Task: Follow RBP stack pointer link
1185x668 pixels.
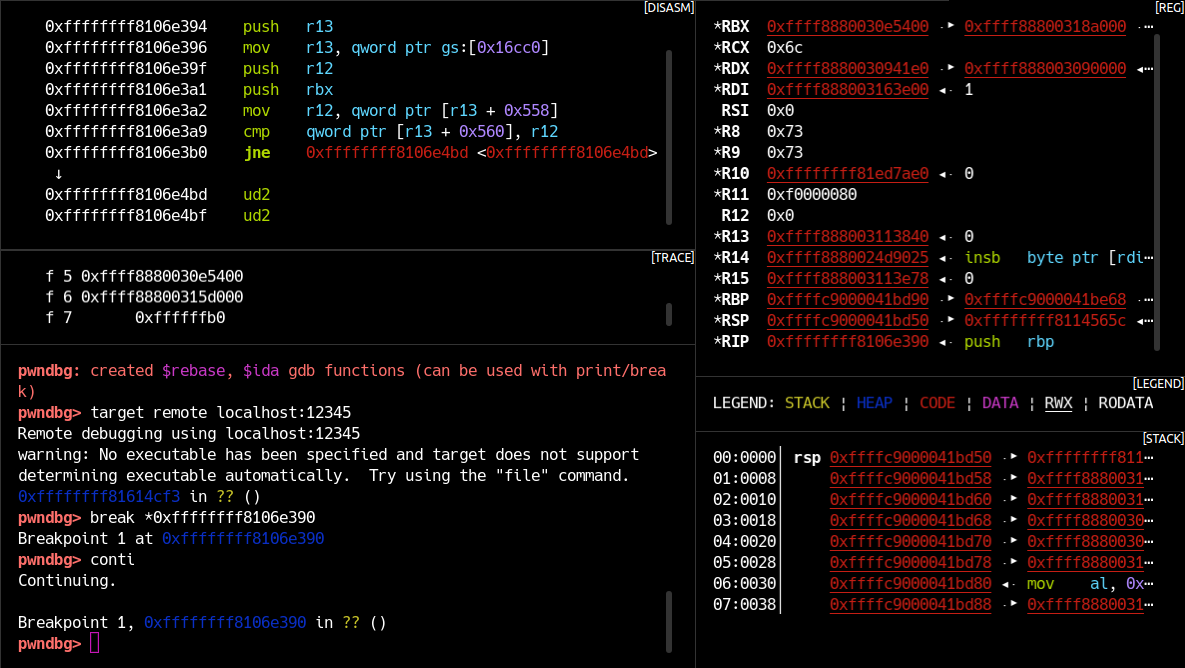Action: pyautogui.click(x=848, y=299)
